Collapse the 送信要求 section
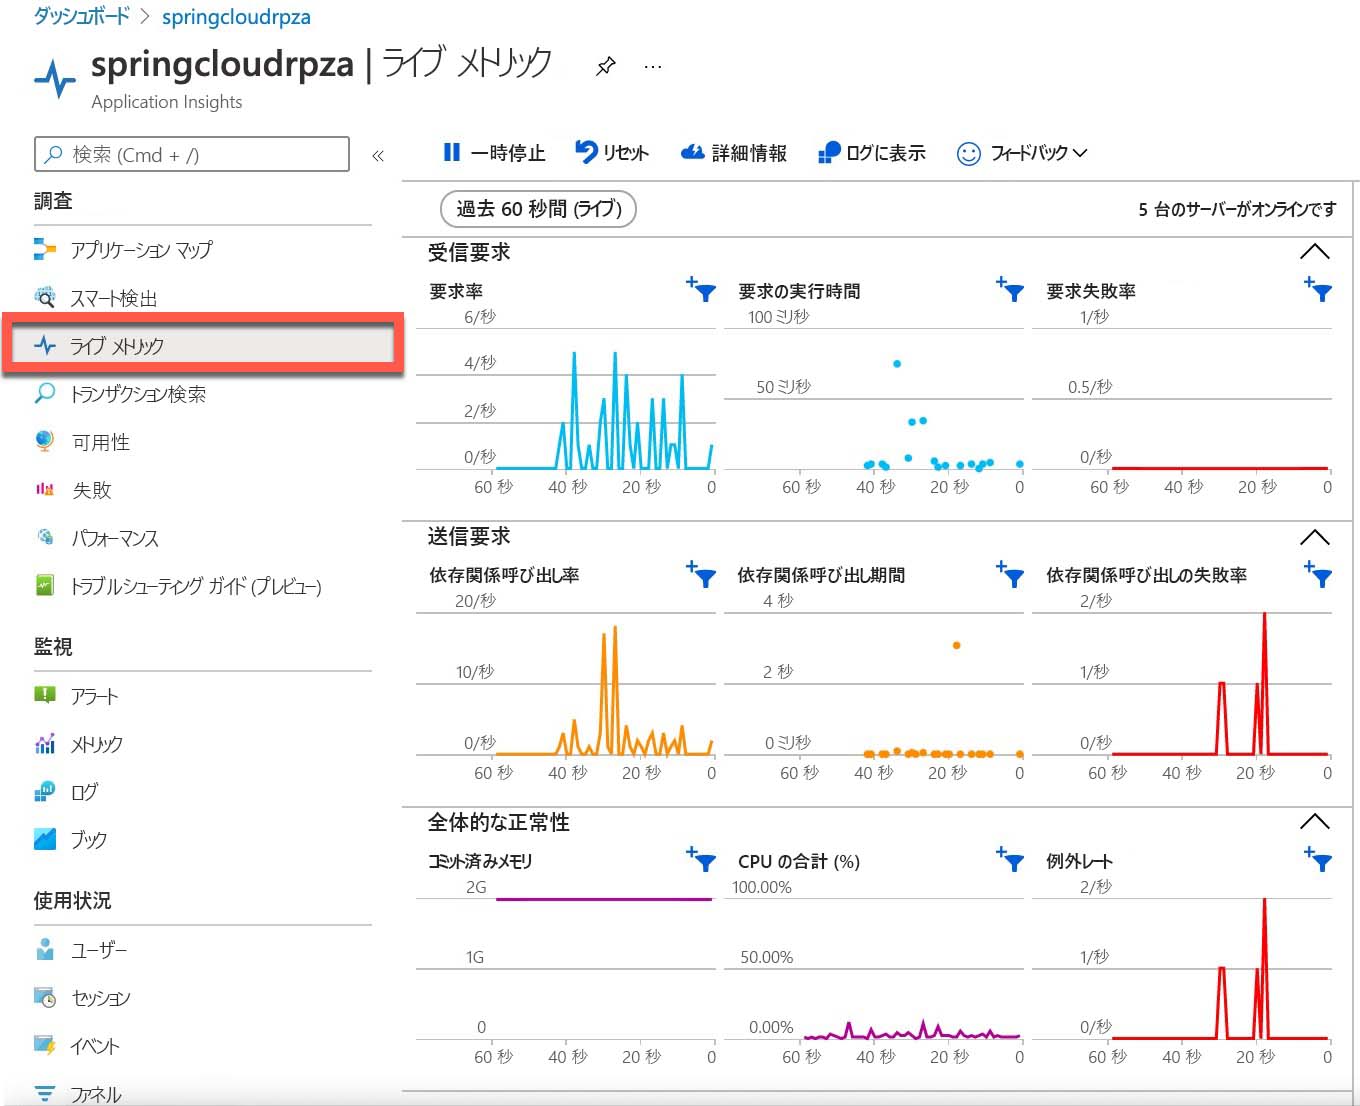Image resolution: width=1360 pixels, height=1106 pixels. tap(1314, 537)
